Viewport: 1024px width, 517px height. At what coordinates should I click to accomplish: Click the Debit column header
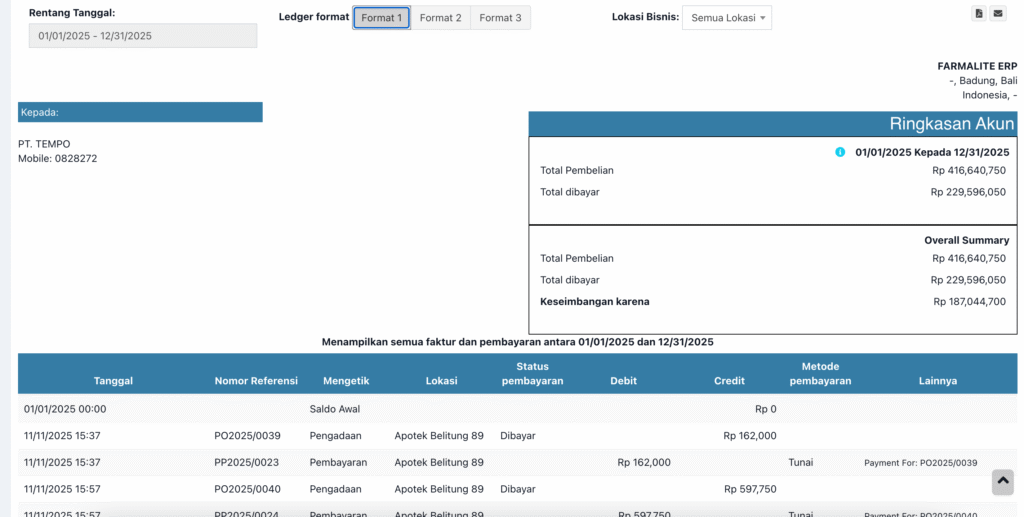coord(623,381)
